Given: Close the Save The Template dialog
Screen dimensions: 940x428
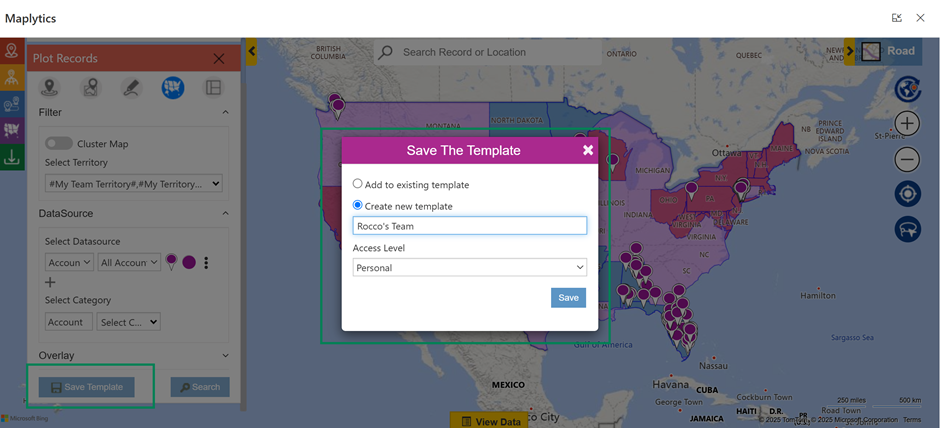Looking at the screenshot, I should (x=588, y=150).
